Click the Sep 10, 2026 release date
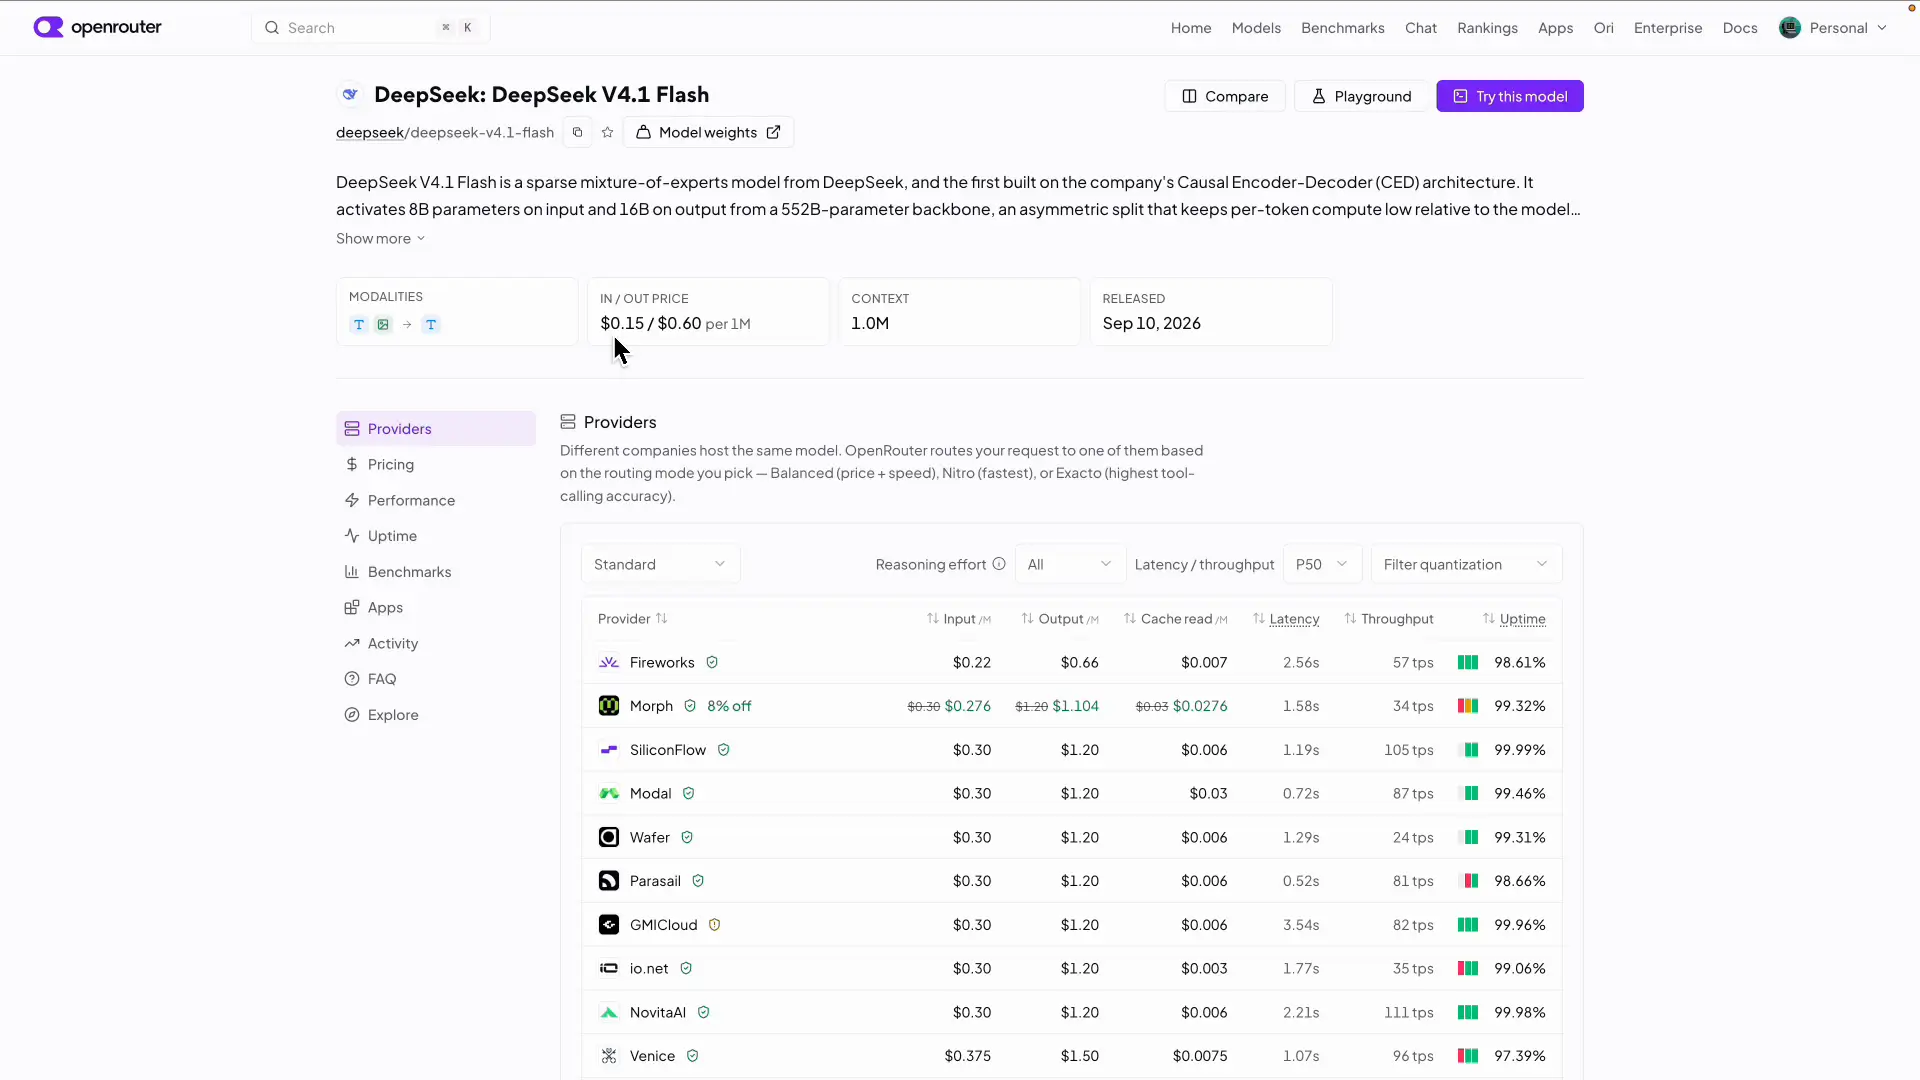The height and width of the screenshot is (1080, 1920). point(1152,323)
